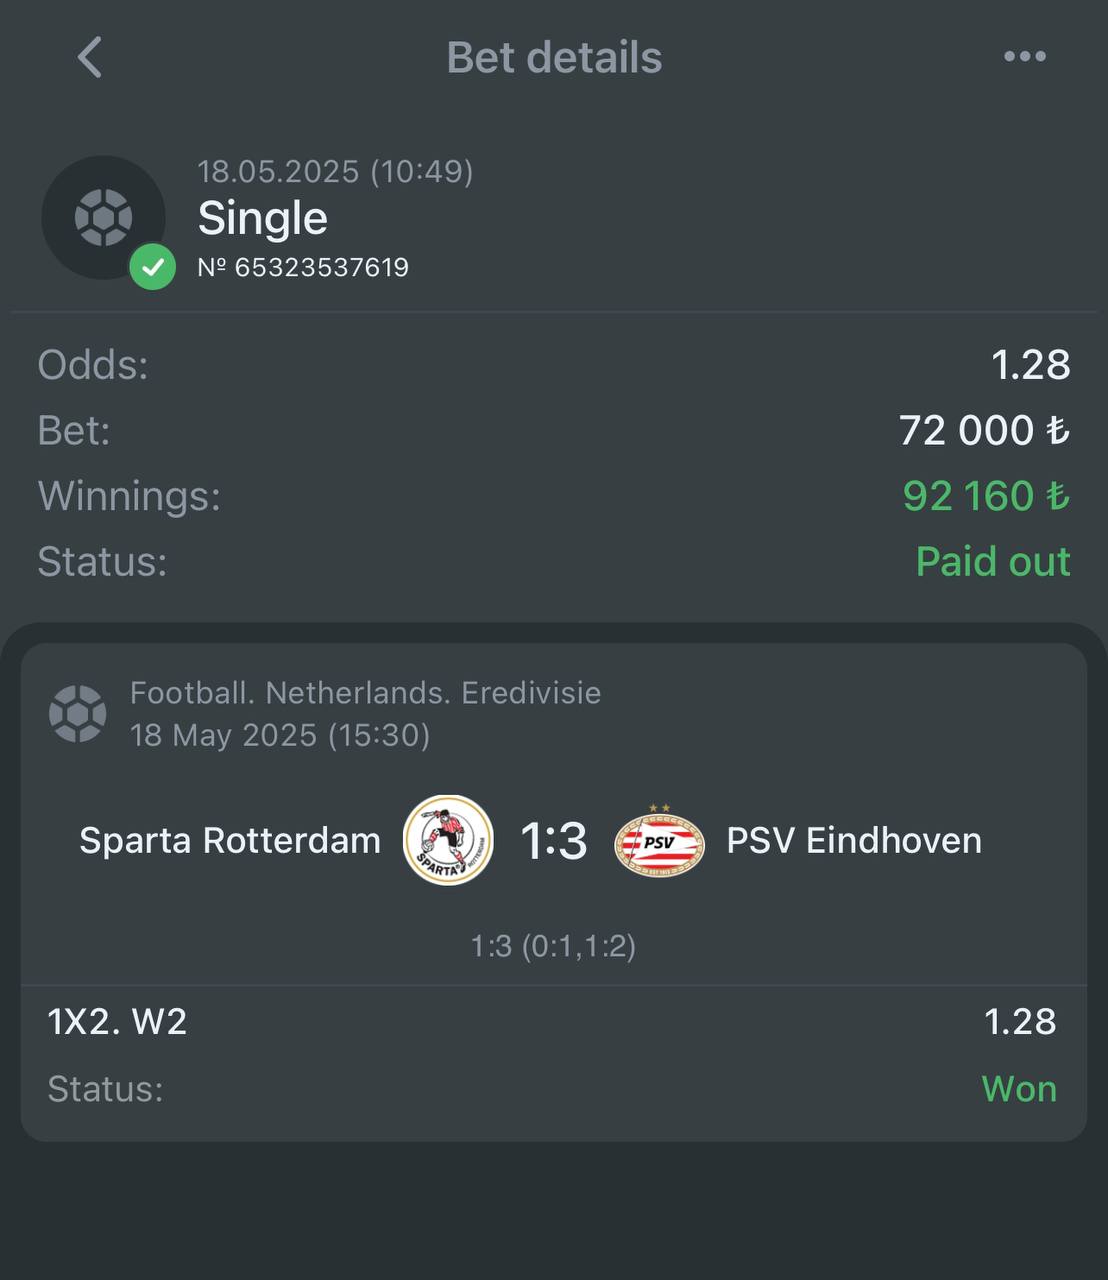The width and height of the screenshot is (1108, 1280).
Task: Tap the Sparta Rotterdam club logo
Action: (448, 840)
